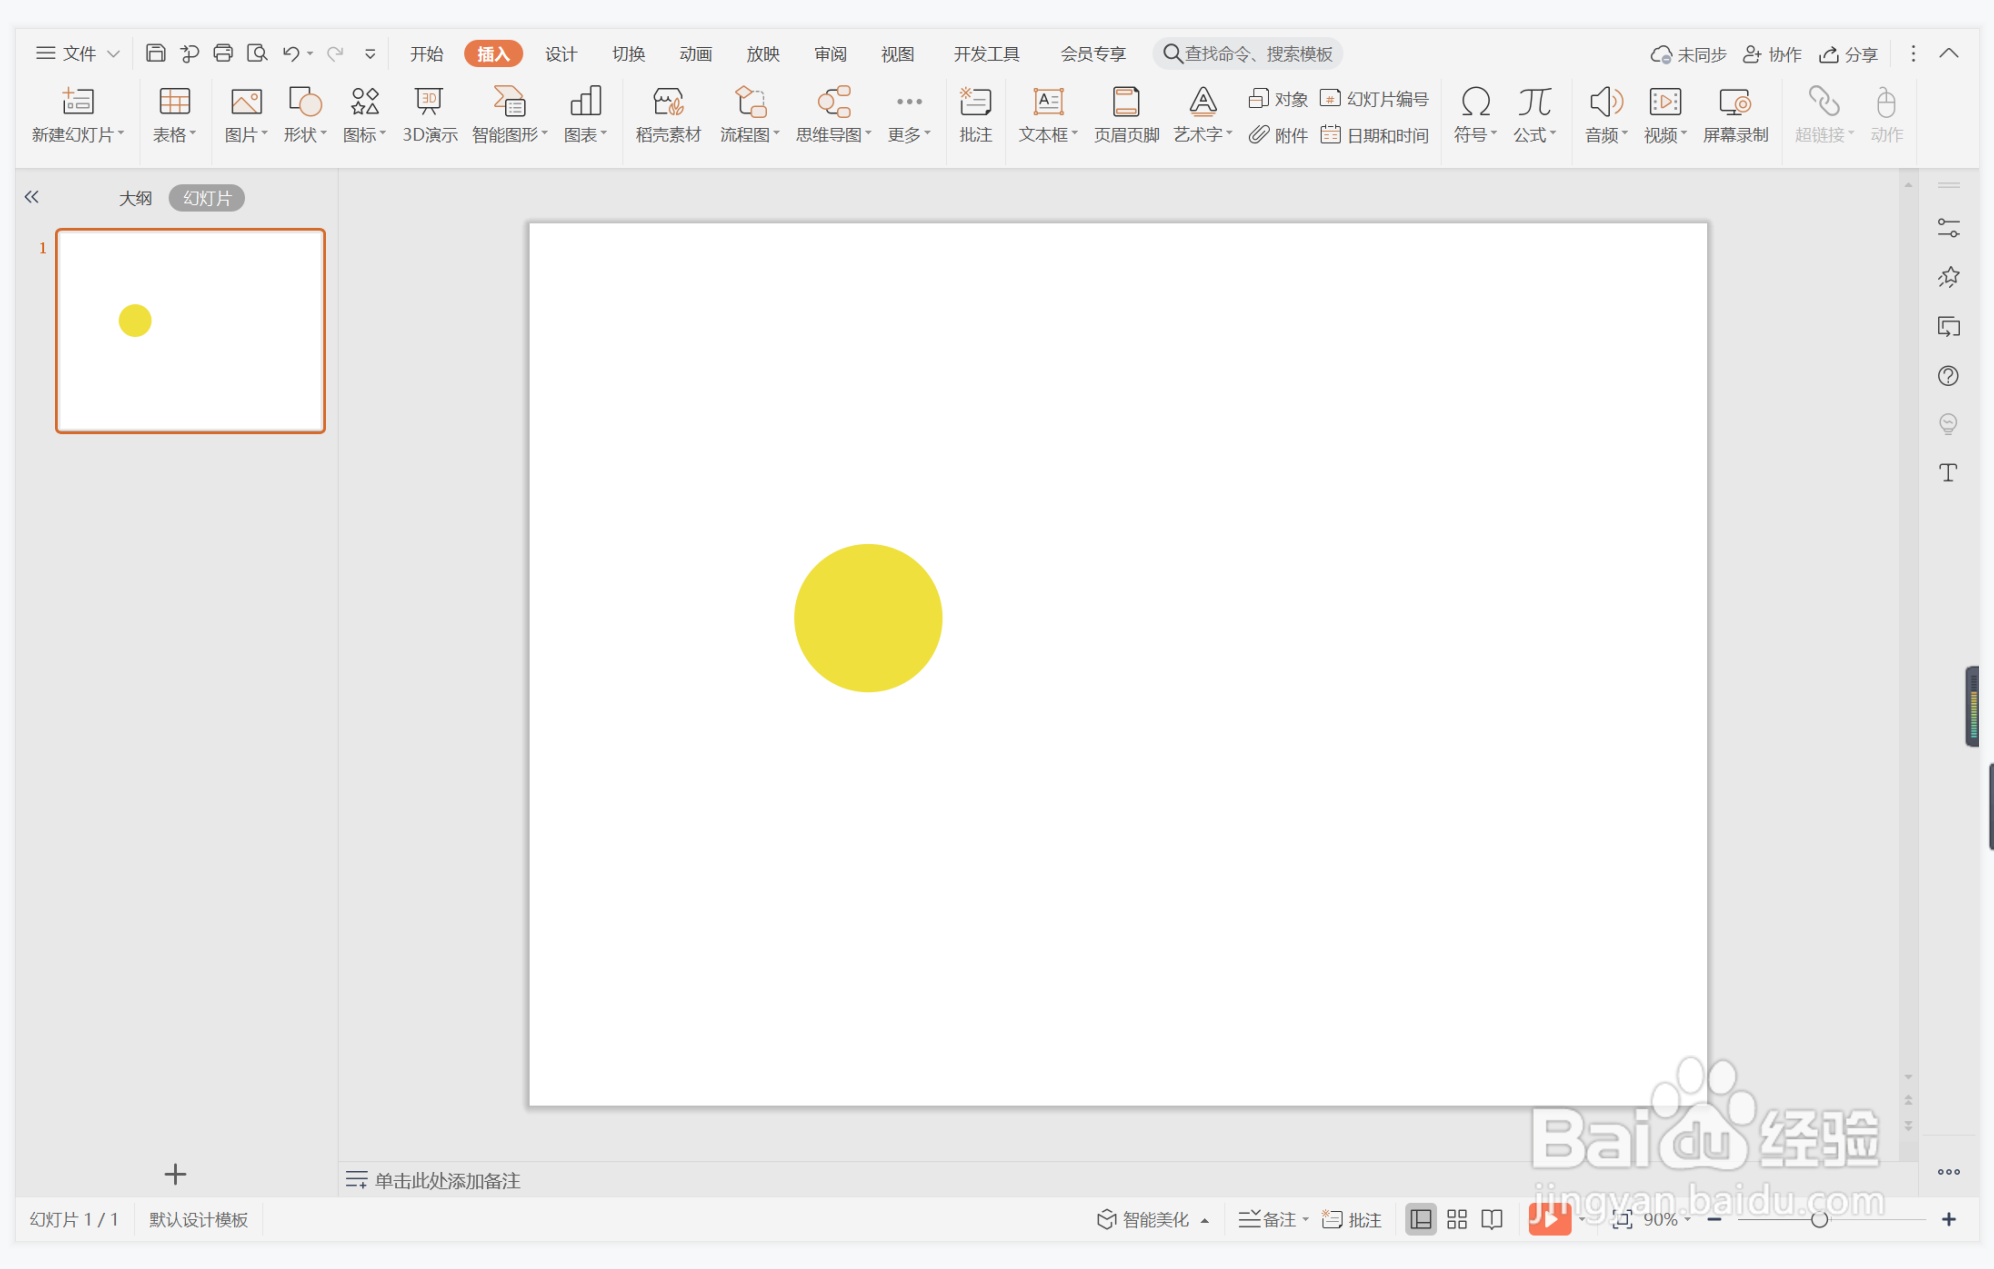Screen dimensions: 1994x1269
Task: Open the 稻壳素材 resource icon
Action: click(x=668, y=114)
